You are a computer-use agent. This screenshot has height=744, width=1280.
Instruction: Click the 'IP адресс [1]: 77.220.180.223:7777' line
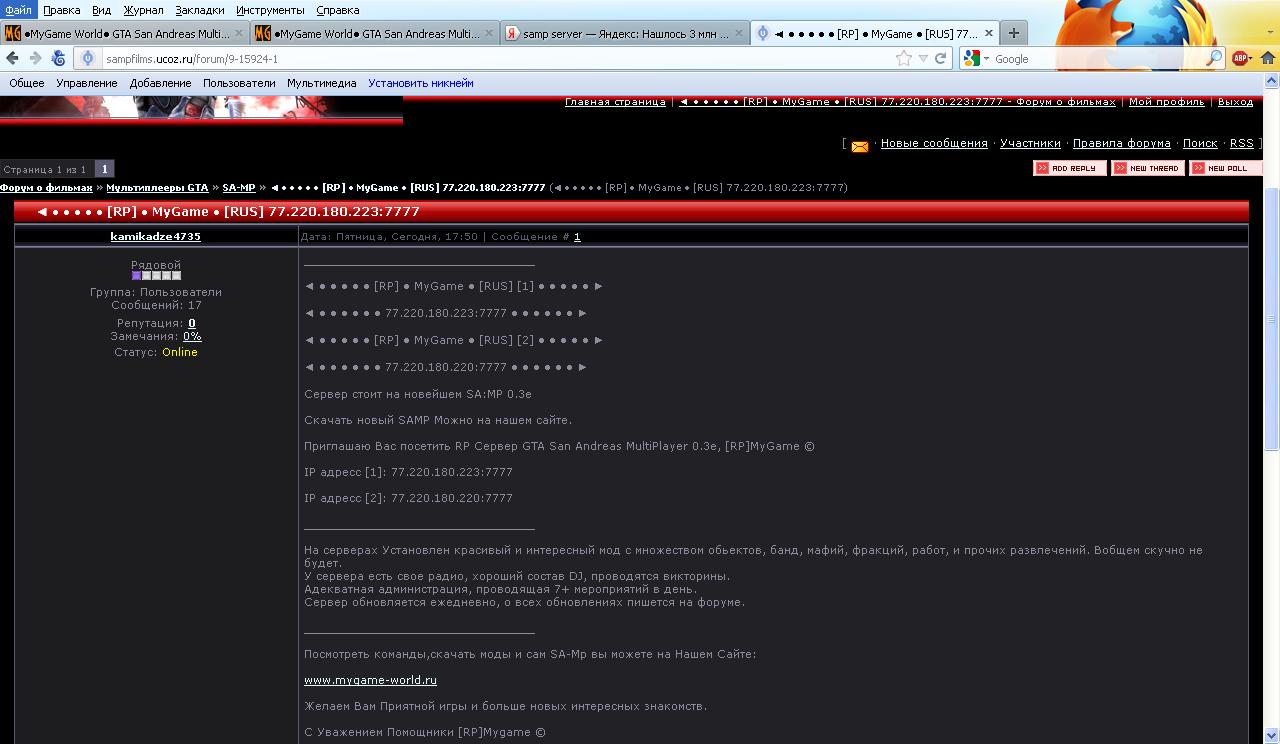point(408,472)
